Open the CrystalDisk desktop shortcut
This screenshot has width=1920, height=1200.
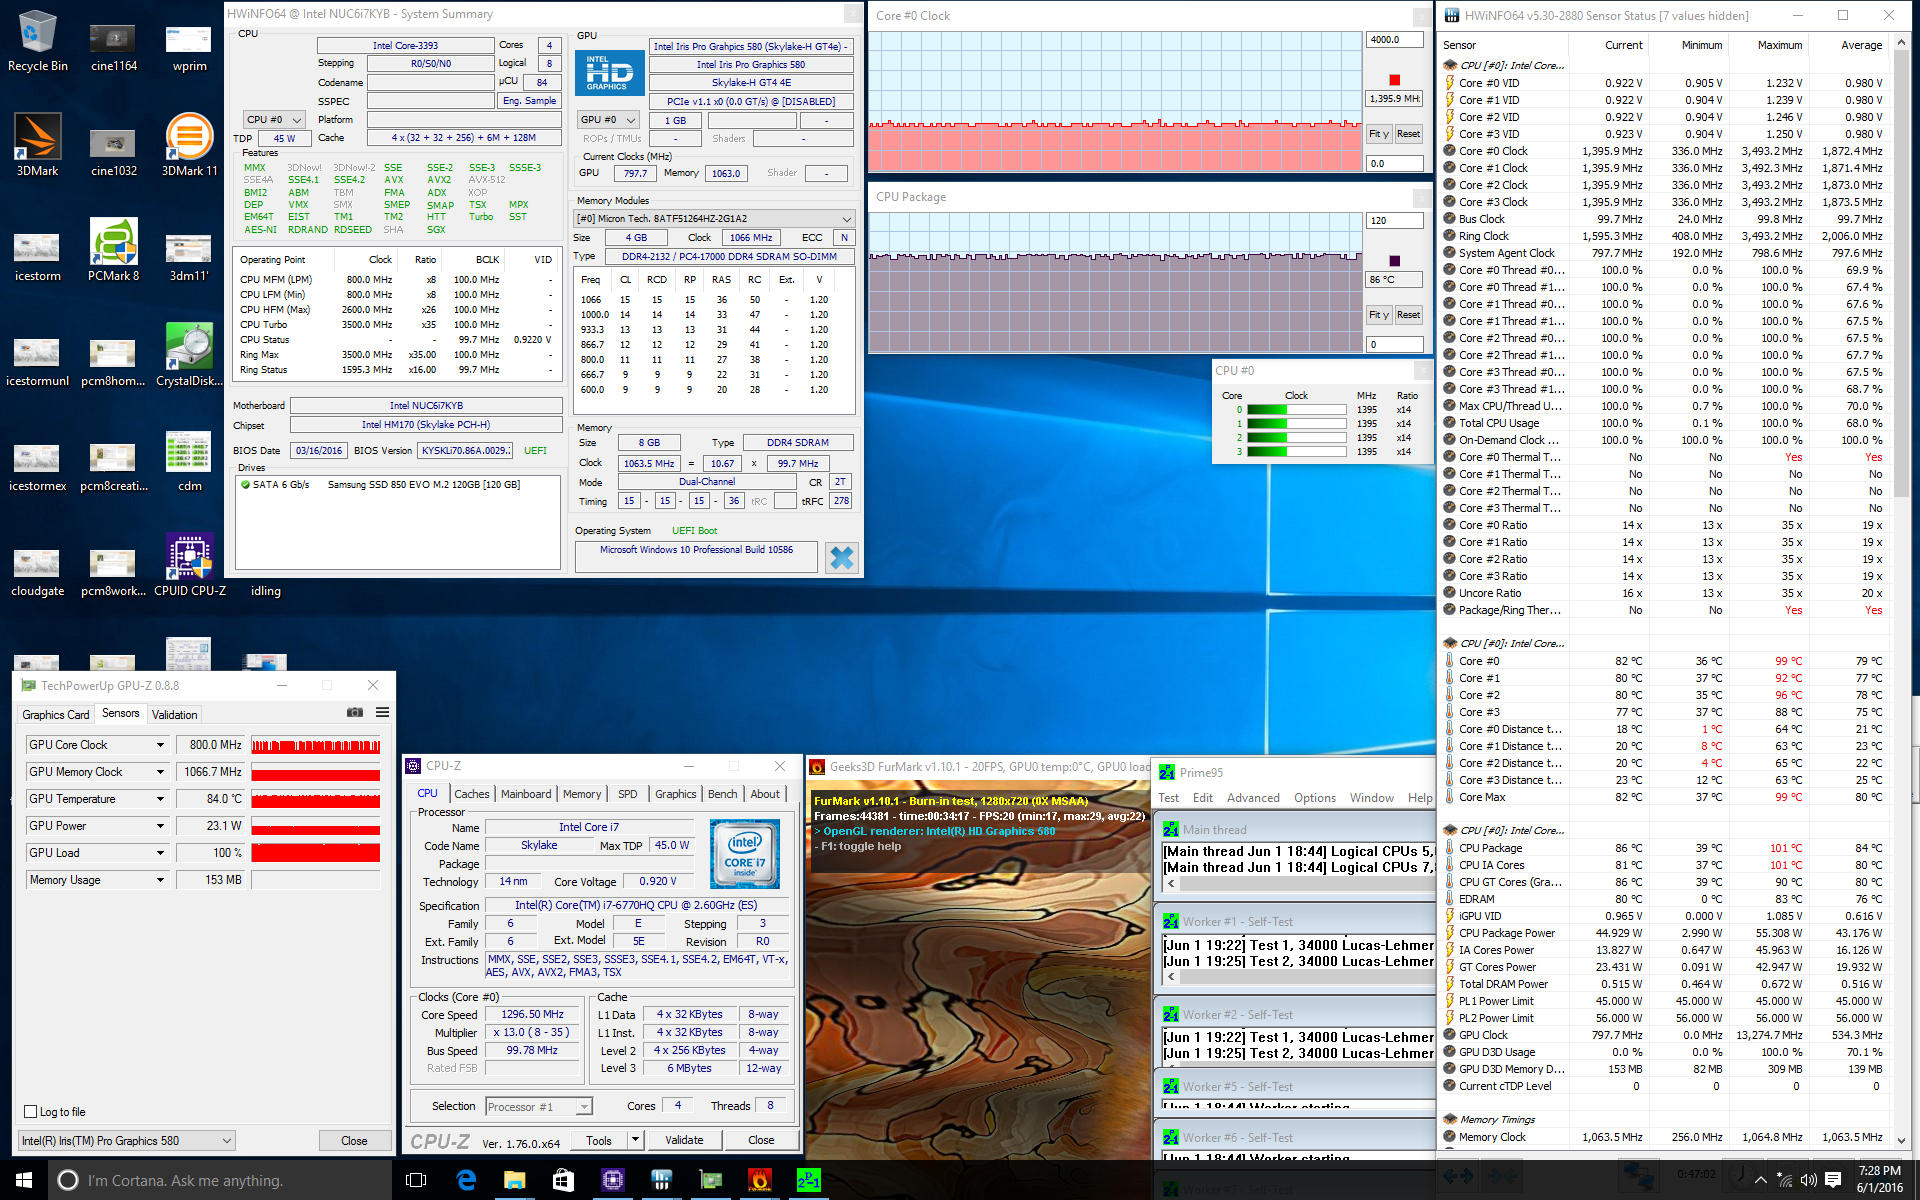coord(189,355)
